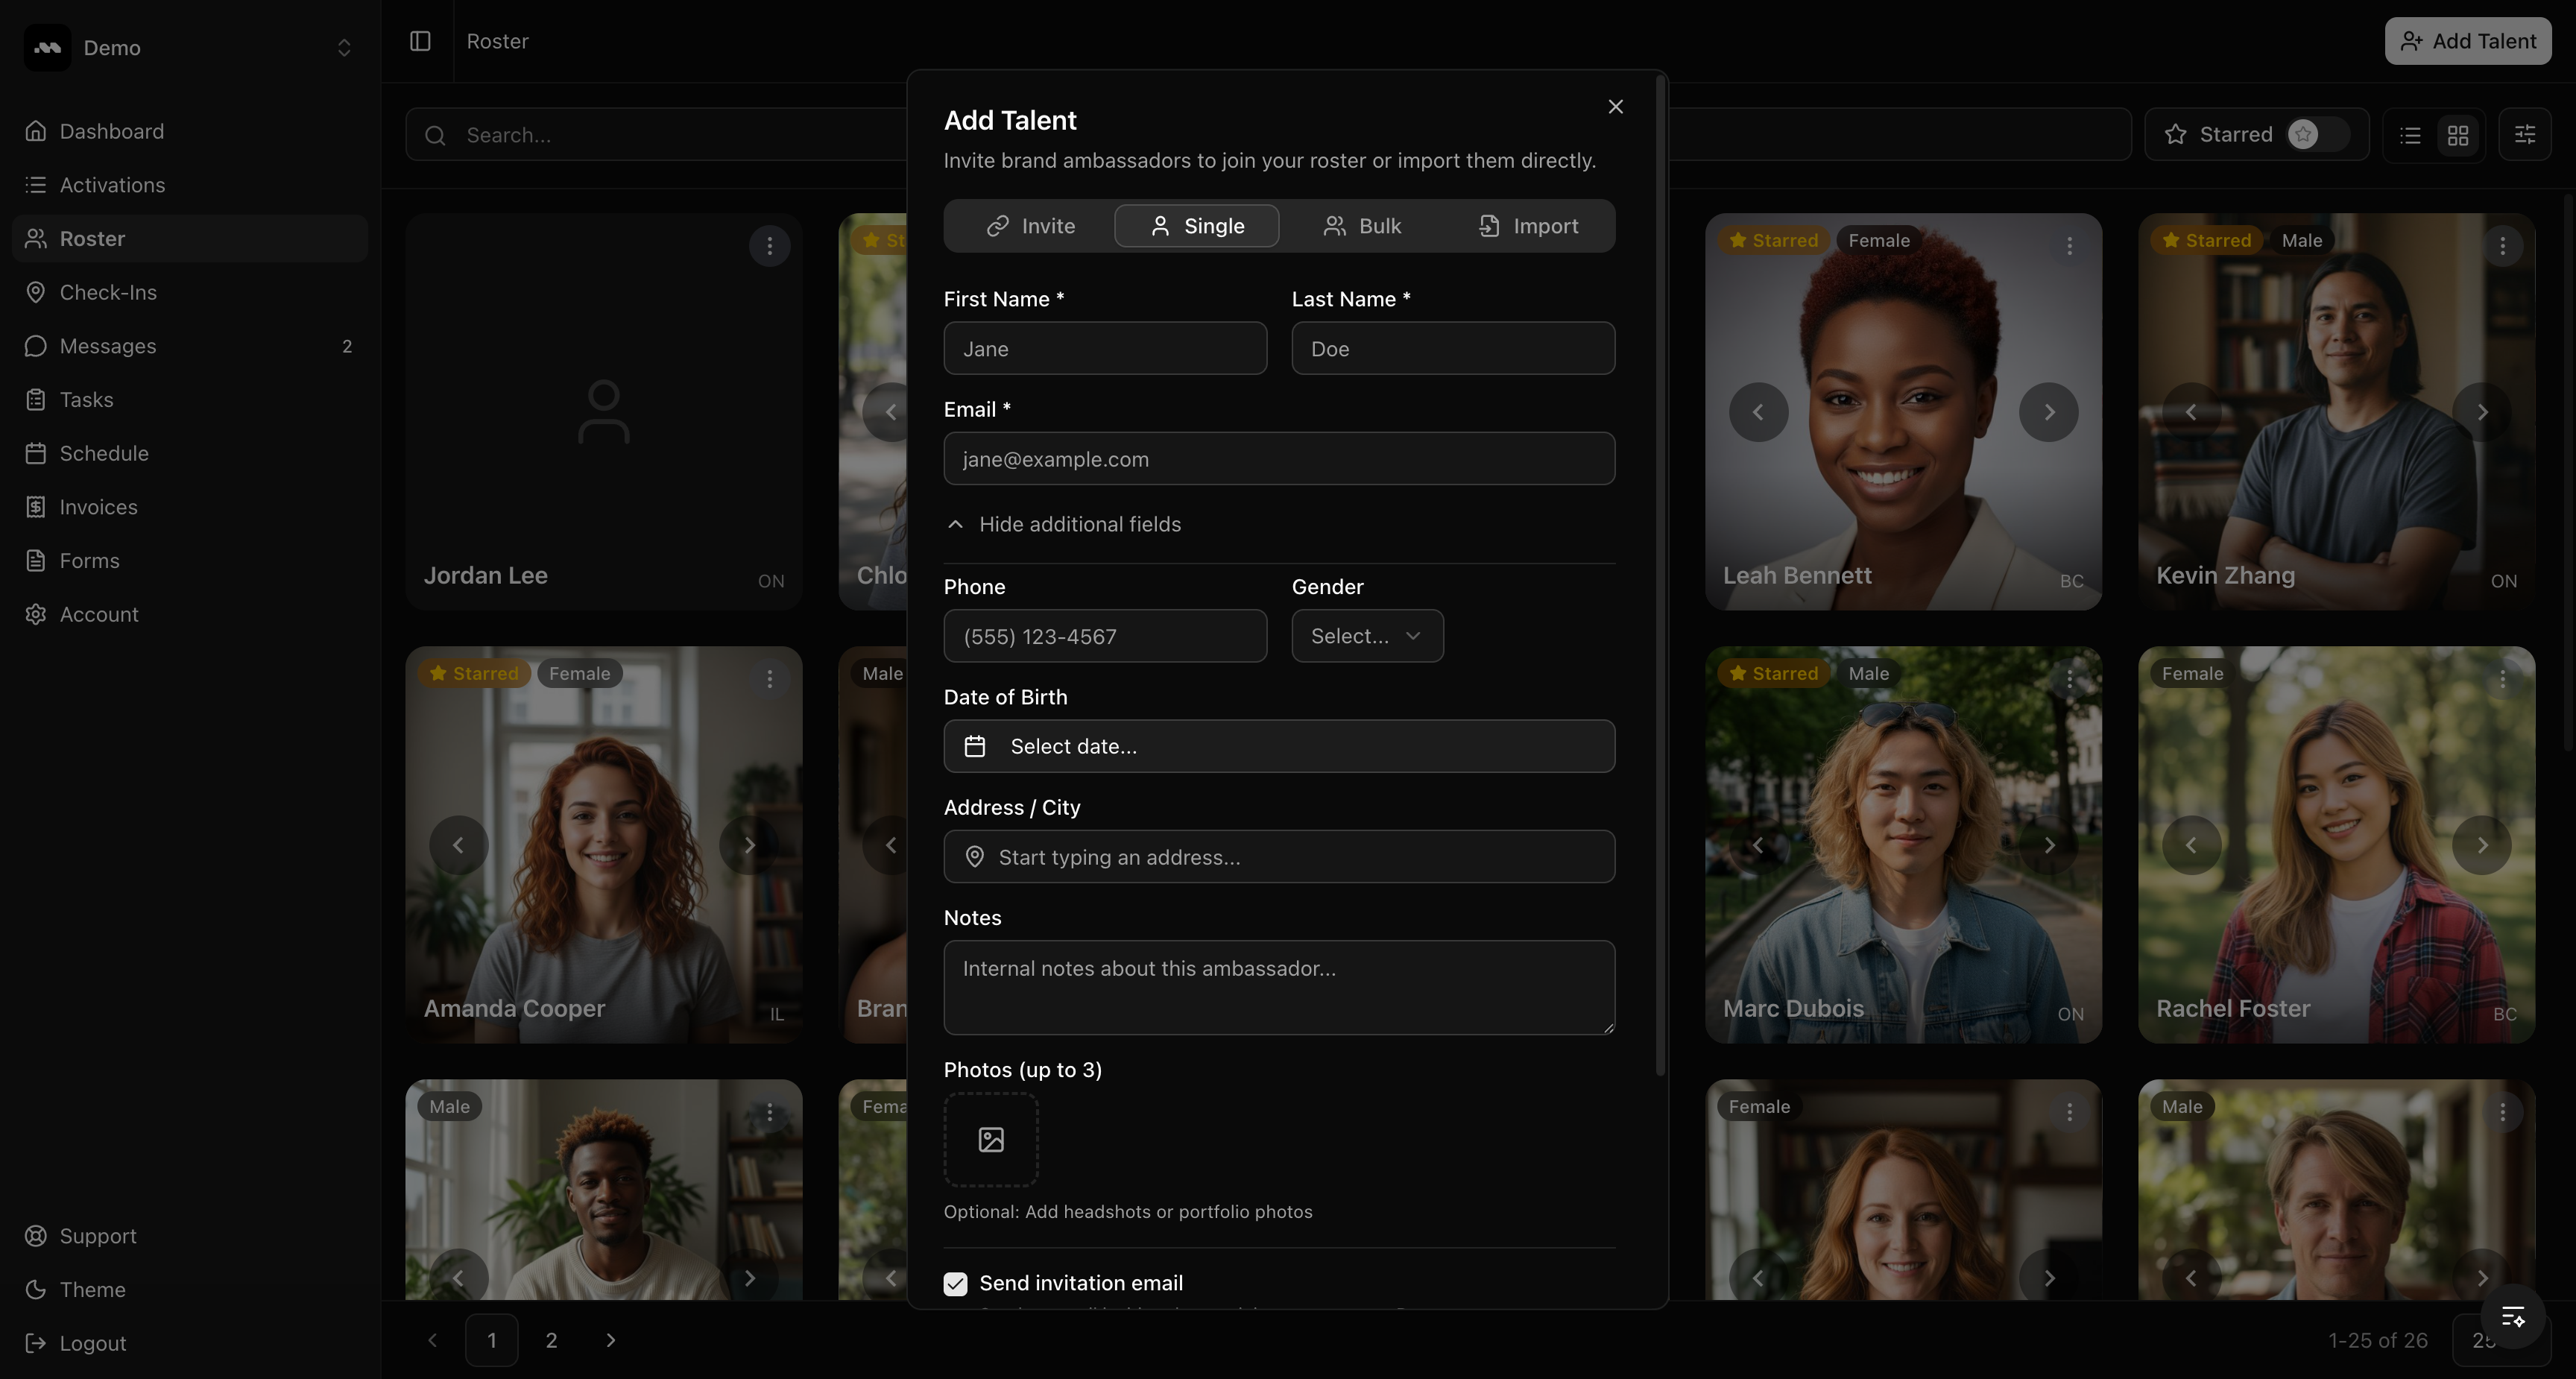Uncheck Send invitation email checkbox
Viewport: 2576px width, 1379px height.
pyautogui.click(x=955, y=1283)
